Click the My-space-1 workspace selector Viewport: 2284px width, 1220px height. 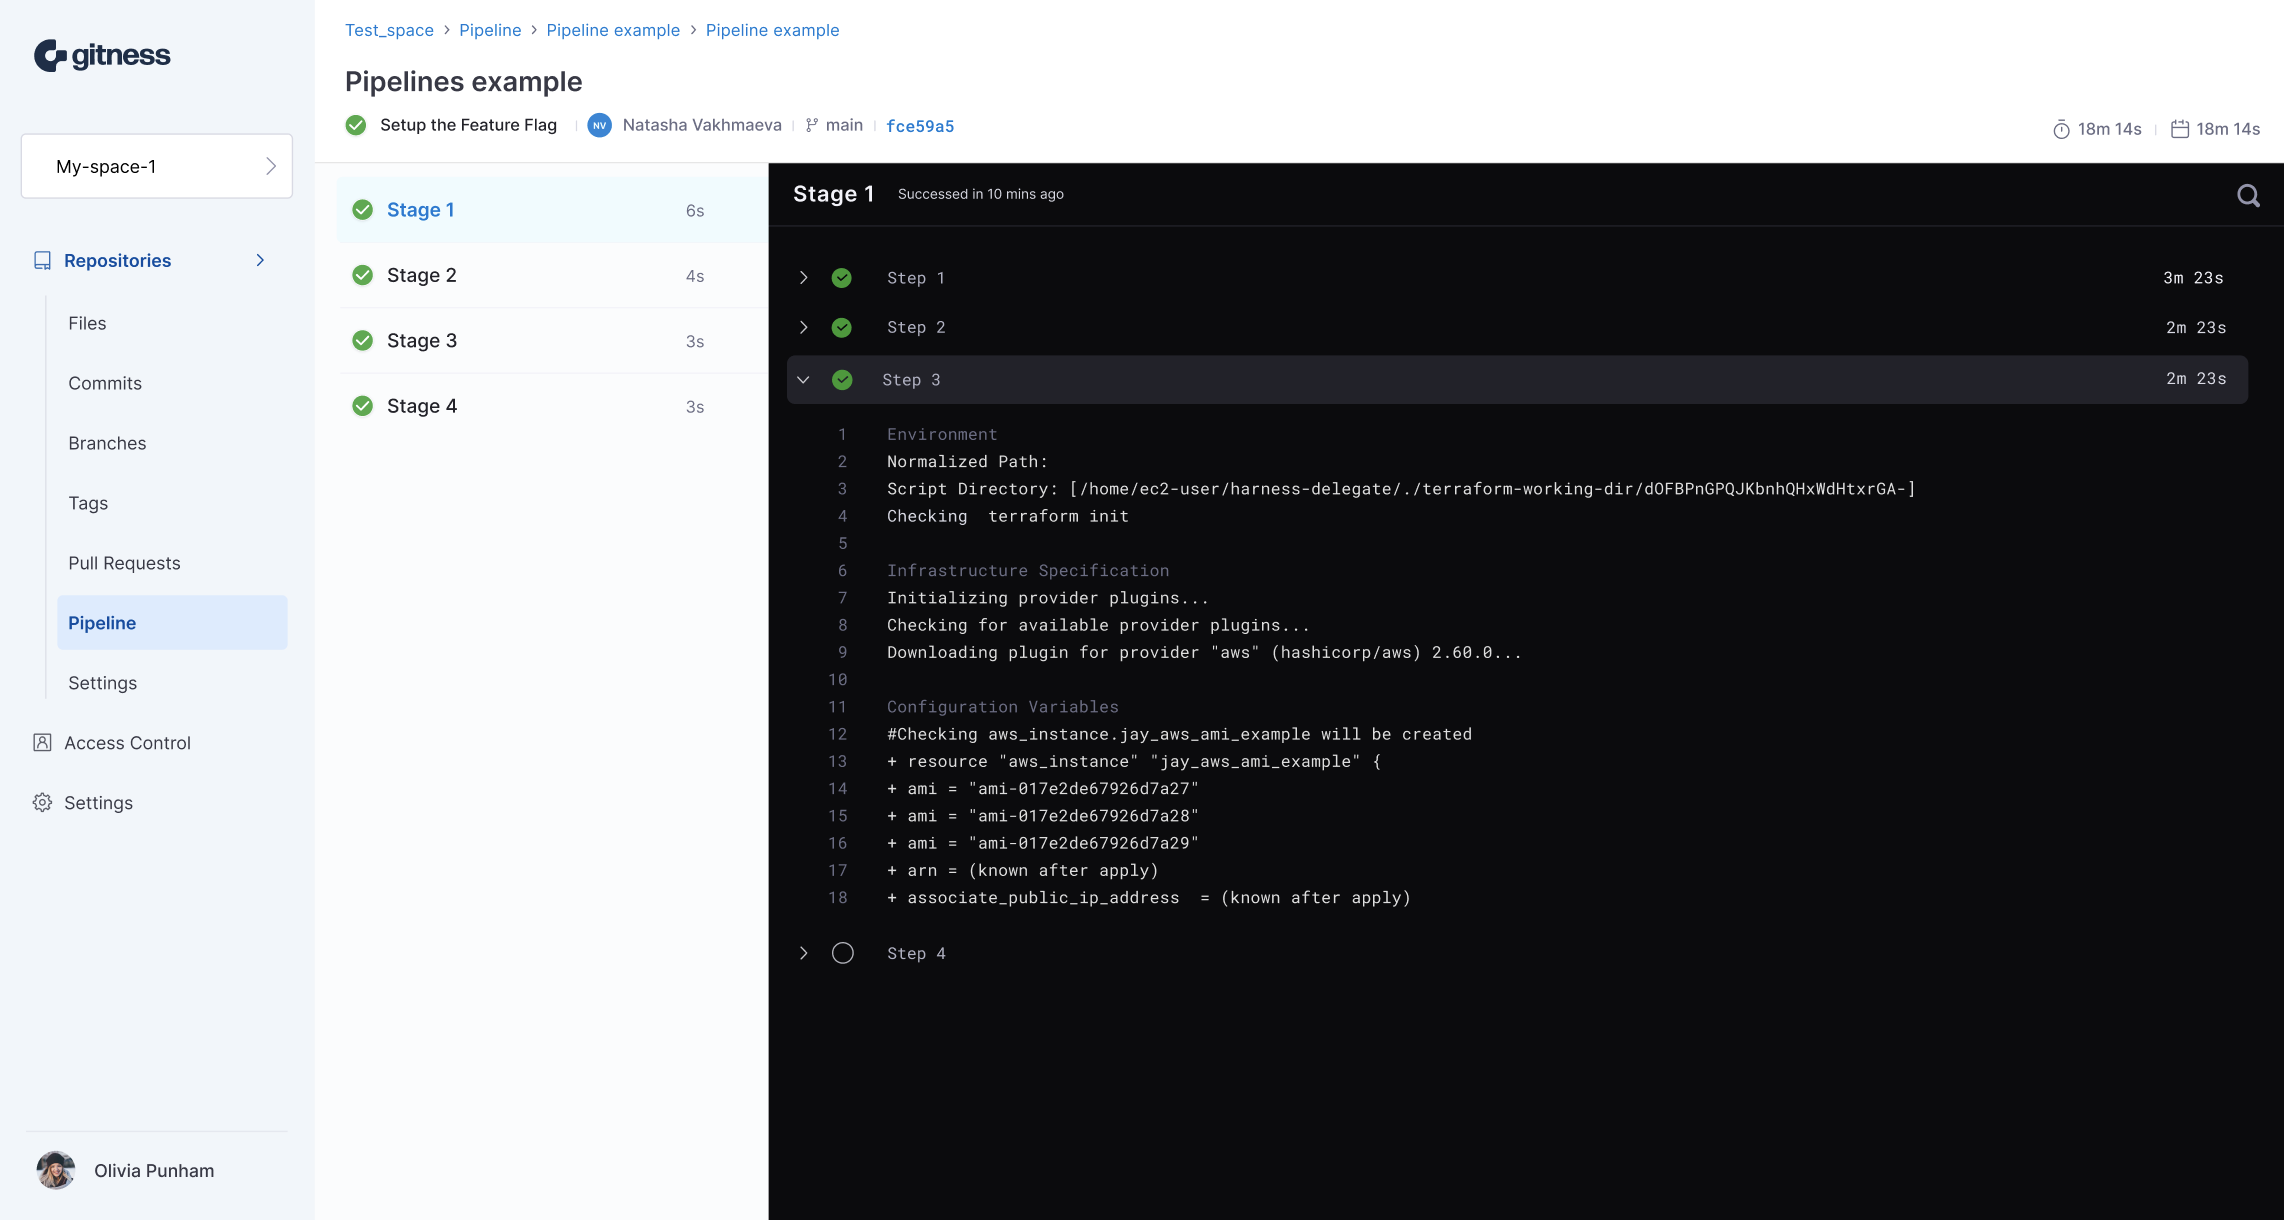[x=157, y=166]
